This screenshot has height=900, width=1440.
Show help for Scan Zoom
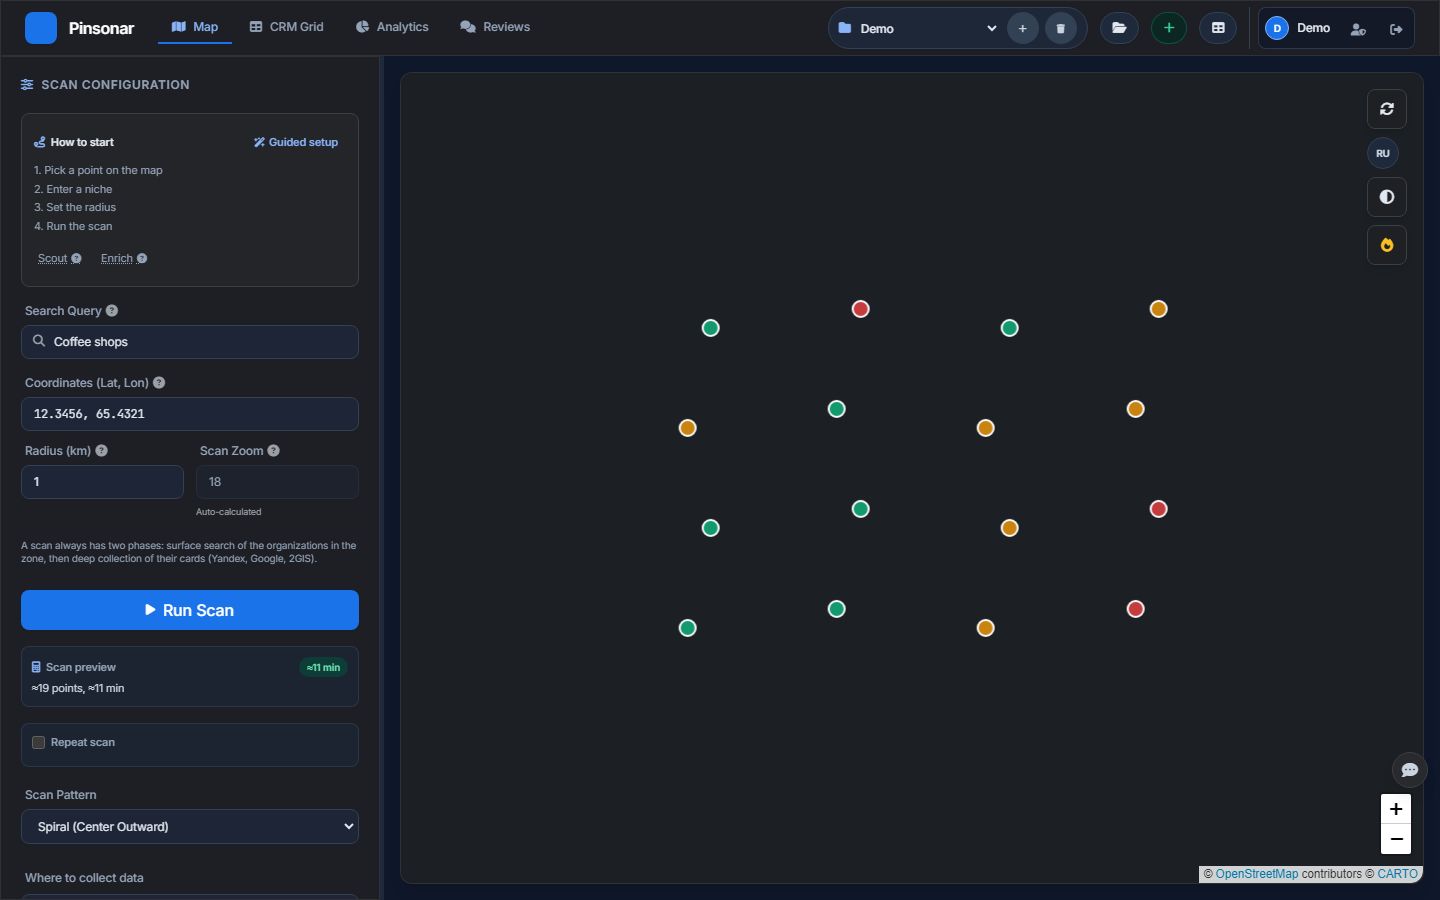coord(274,451)
